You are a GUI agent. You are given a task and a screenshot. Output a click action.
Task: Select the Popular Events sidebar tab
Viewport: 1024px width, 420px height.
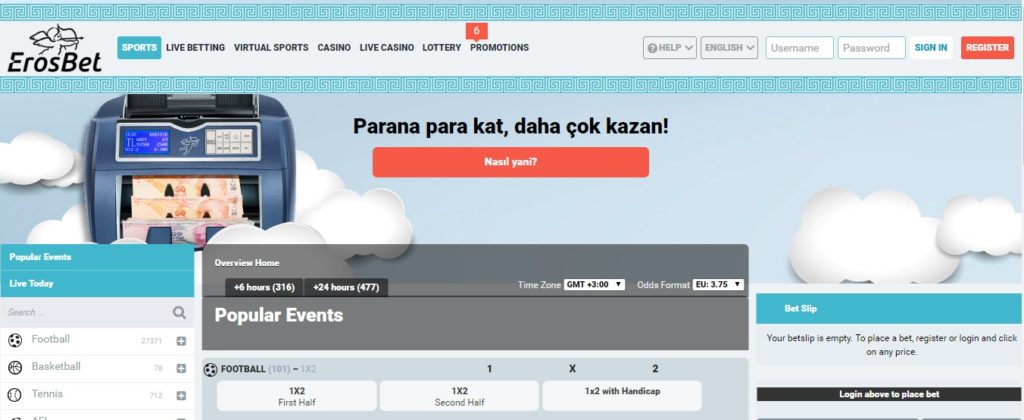tap(97, 257)
